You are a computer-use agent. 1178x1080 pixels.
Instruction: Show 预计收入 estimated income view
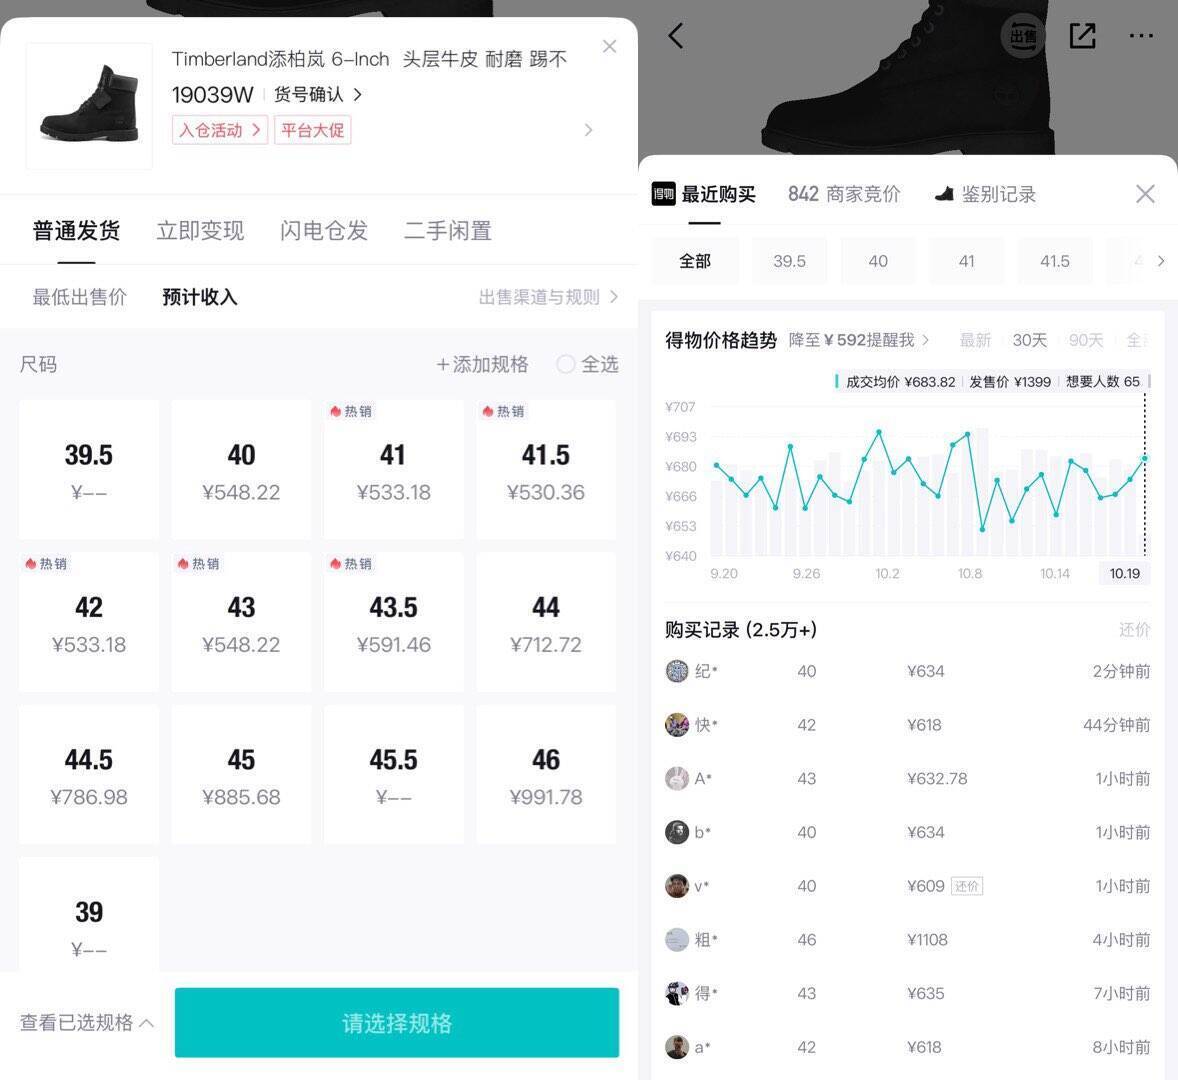point(200,297)
